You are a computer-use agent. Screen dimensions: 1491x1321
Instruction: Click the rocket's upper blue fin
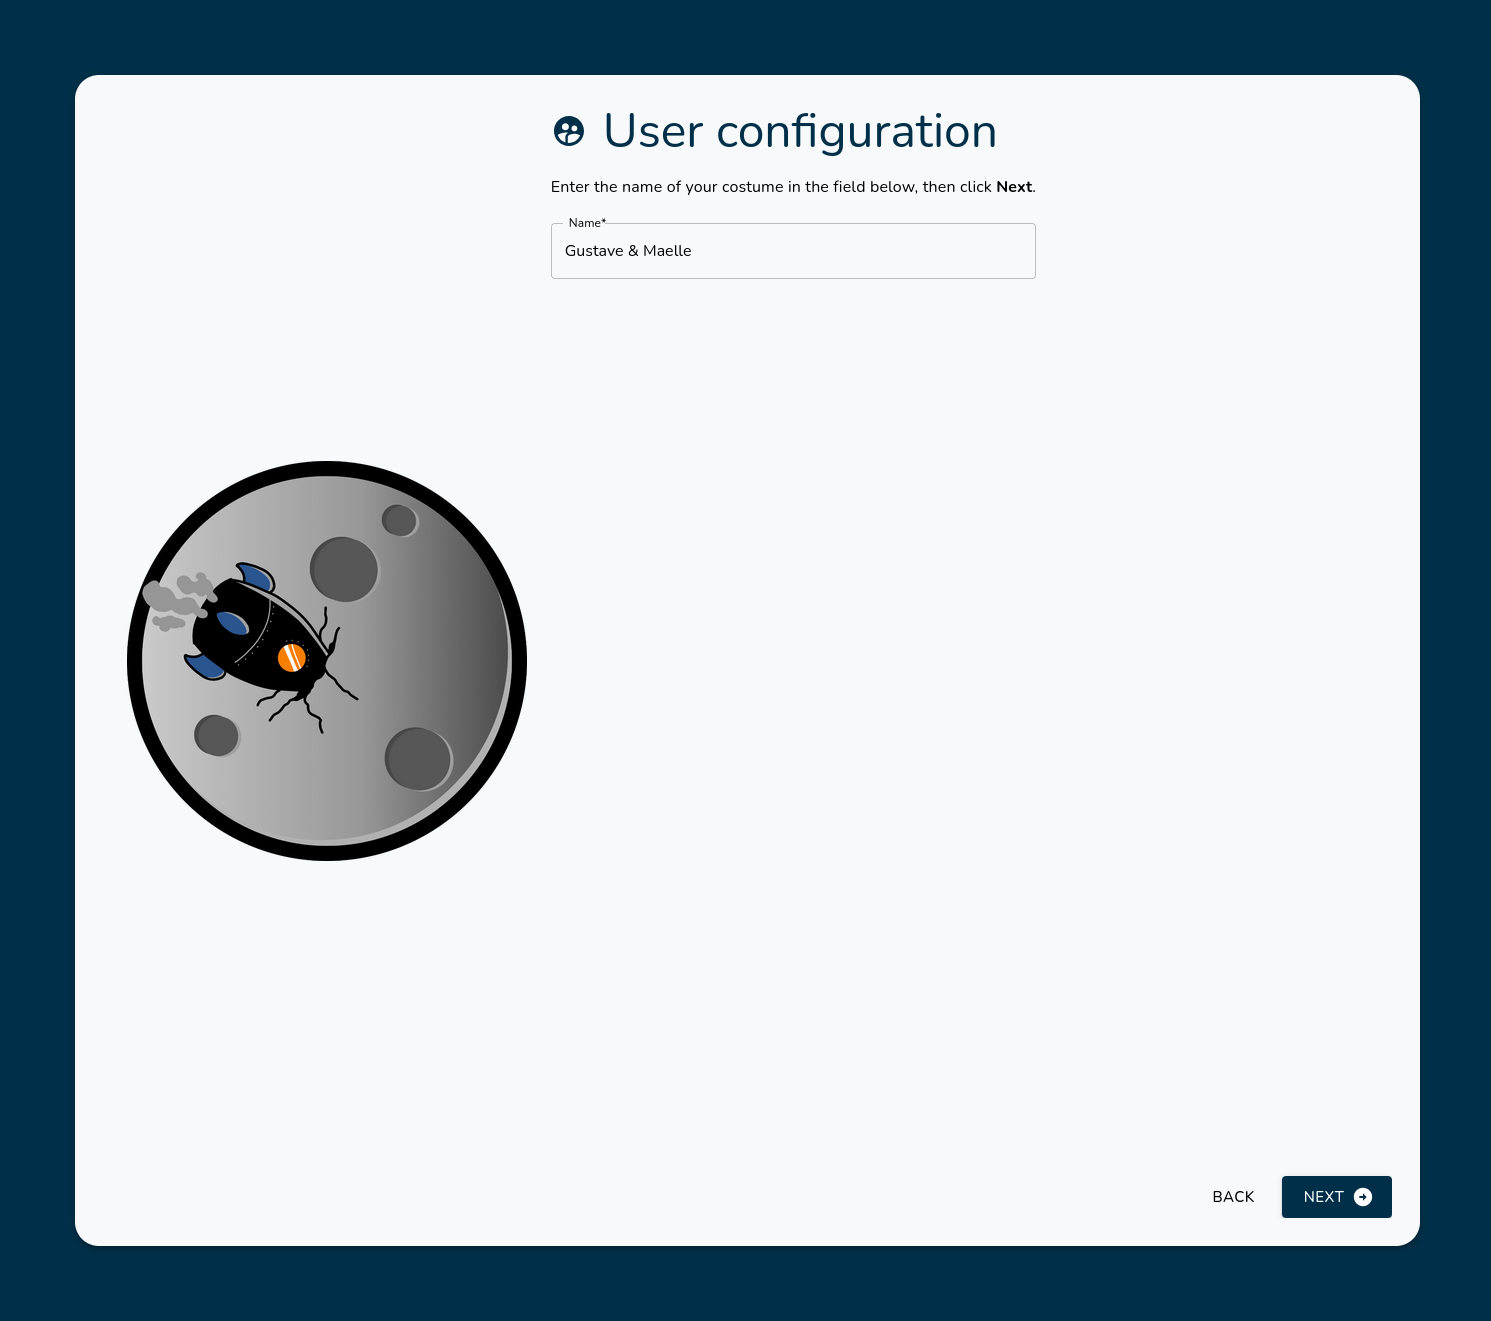click(x=256, y=577)
